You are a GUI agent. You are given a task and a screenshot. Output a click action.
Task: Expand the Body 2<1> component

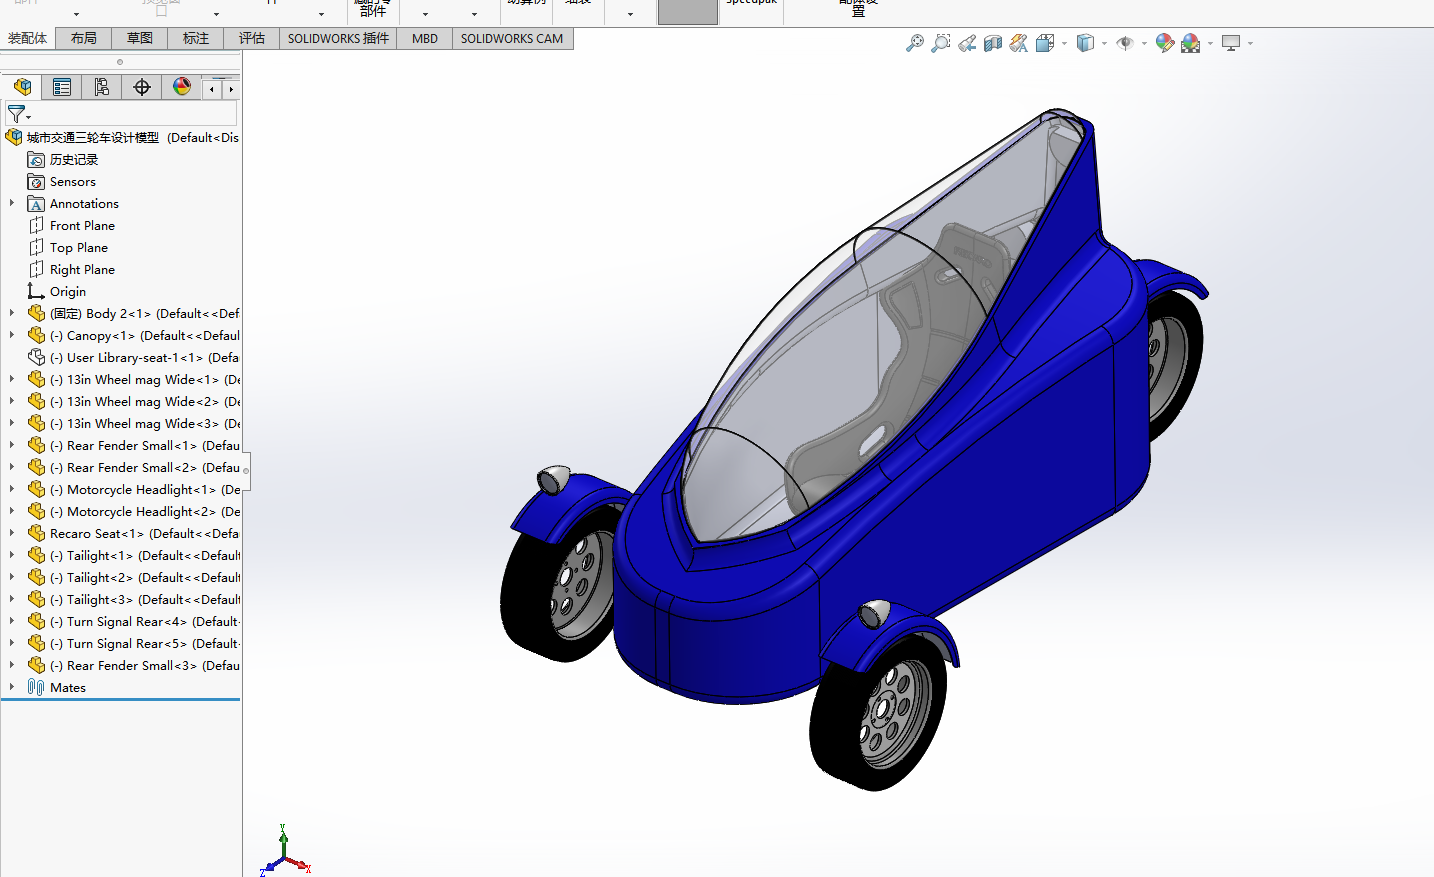12,313
